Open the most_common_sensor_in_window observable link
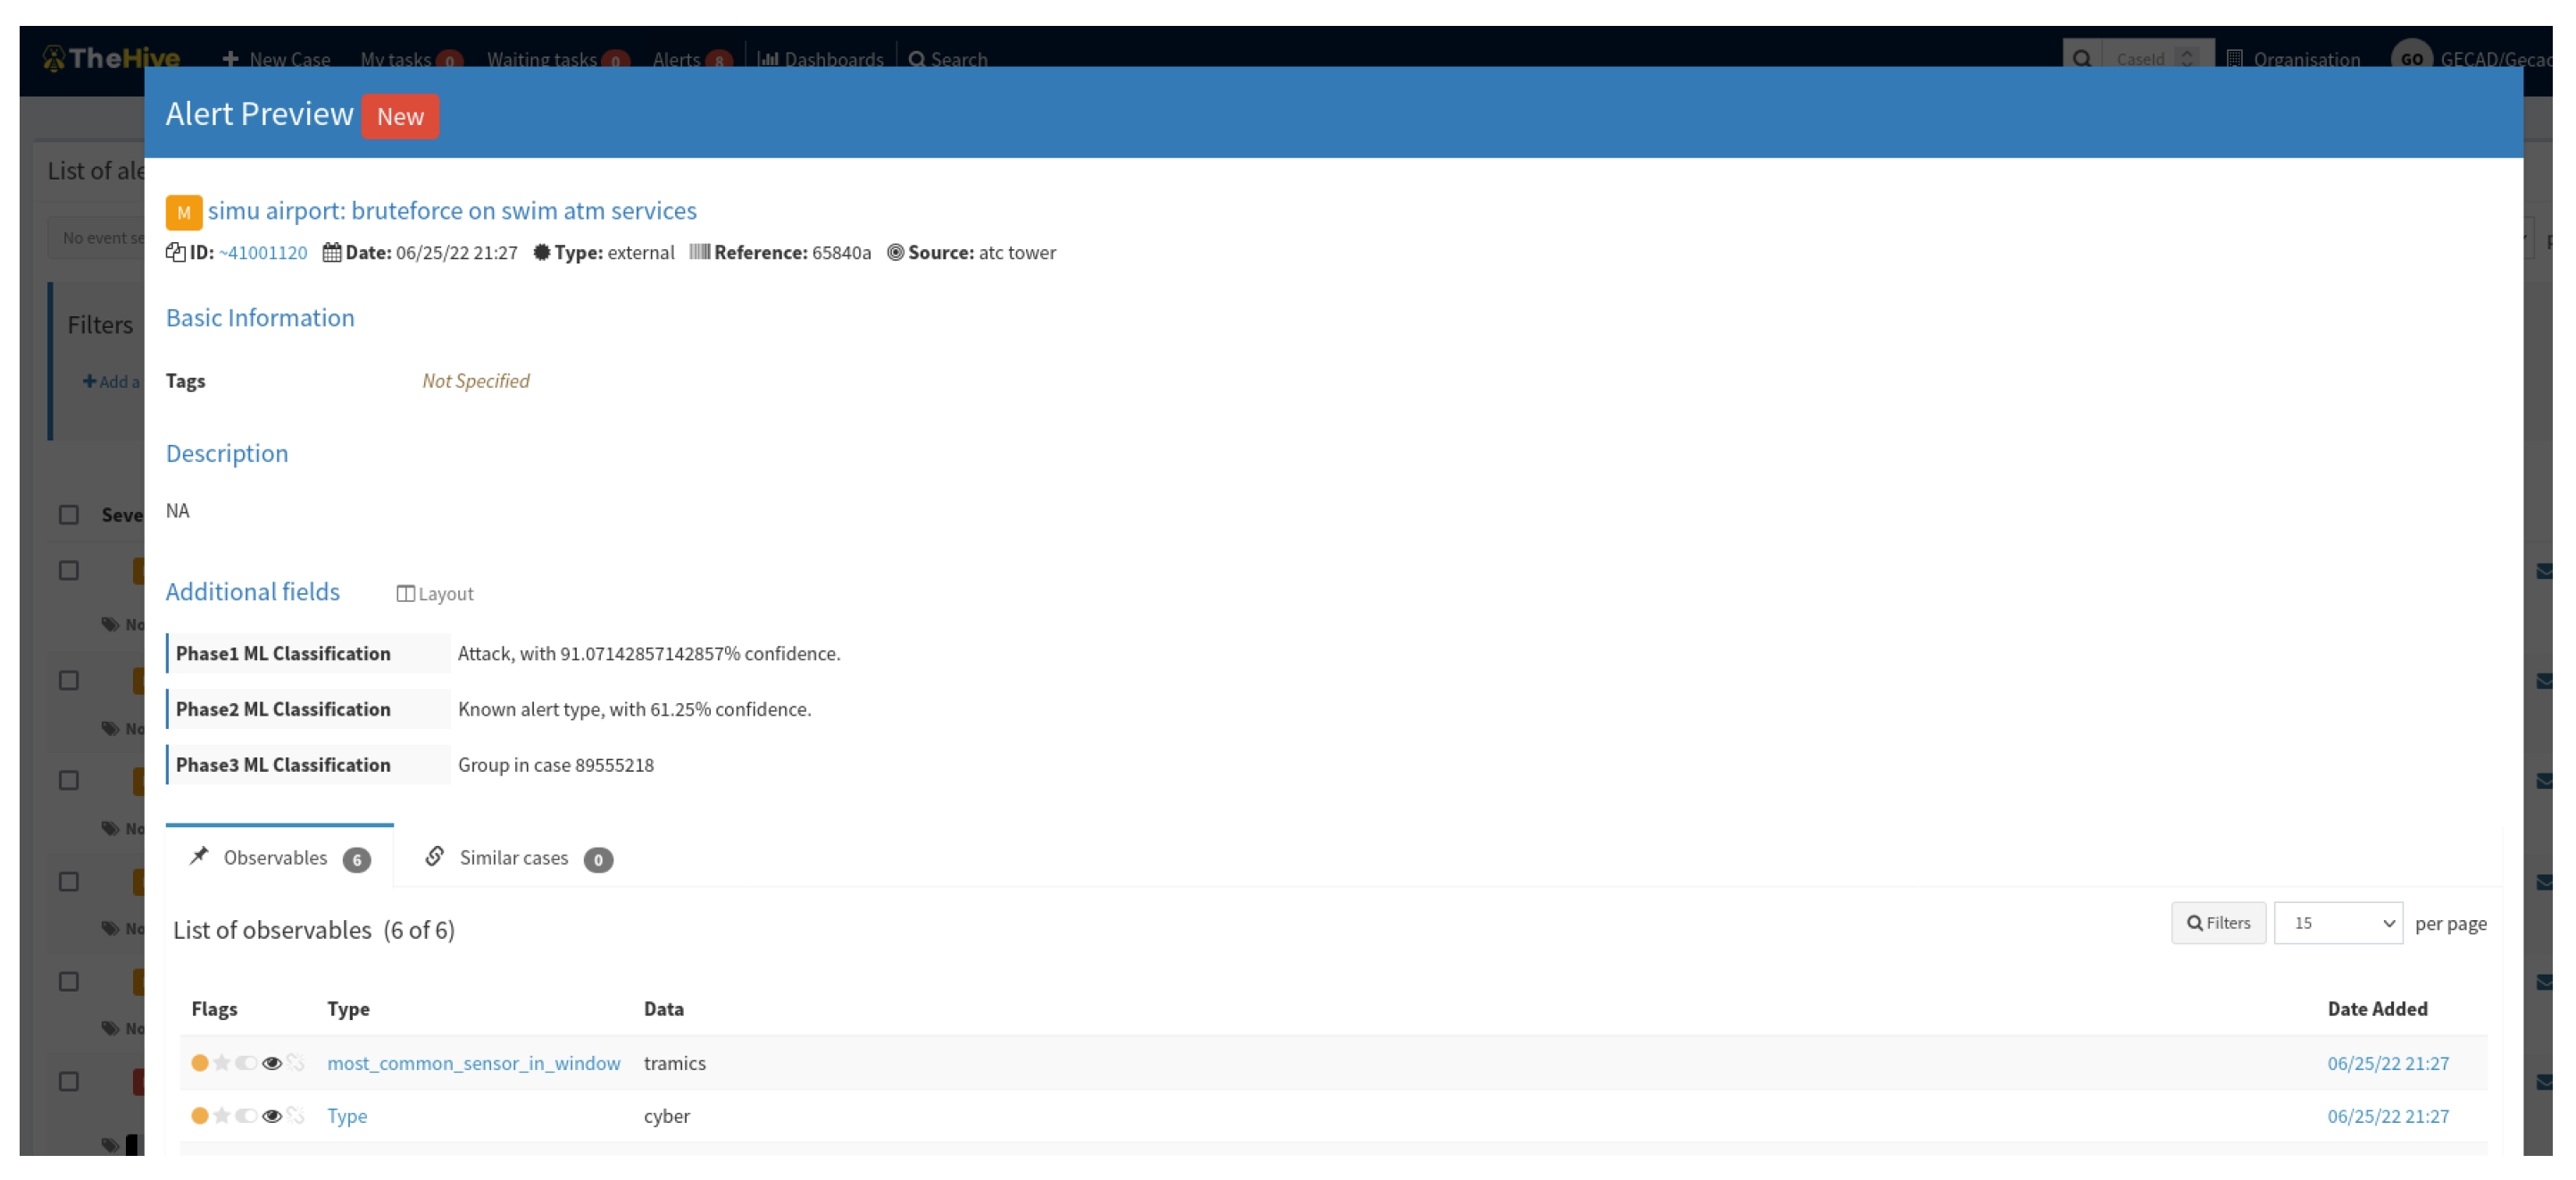Screen dimensions: 2576x1180 473,1063
